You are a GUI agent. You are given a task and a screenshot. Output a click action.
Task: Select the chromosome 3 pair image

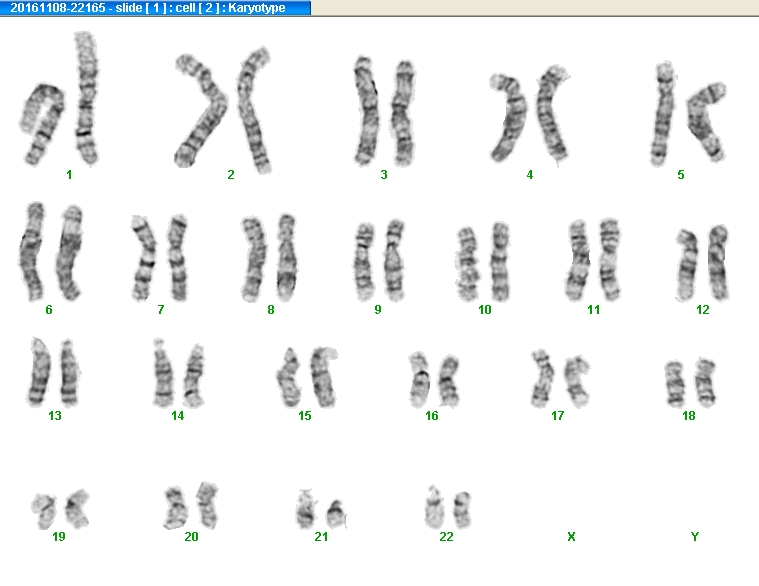385,112
